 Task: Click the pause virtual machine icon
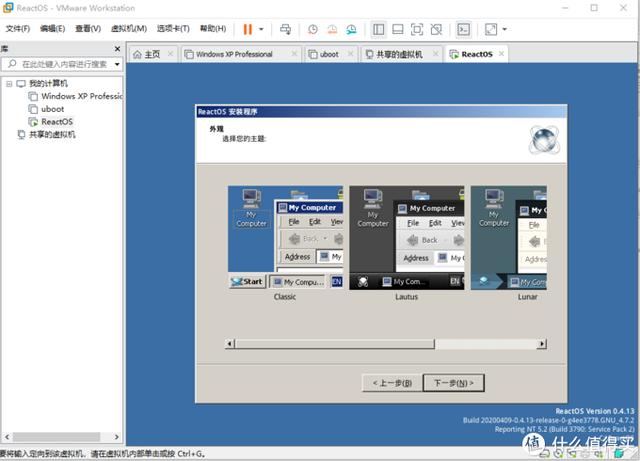point(247,29)
